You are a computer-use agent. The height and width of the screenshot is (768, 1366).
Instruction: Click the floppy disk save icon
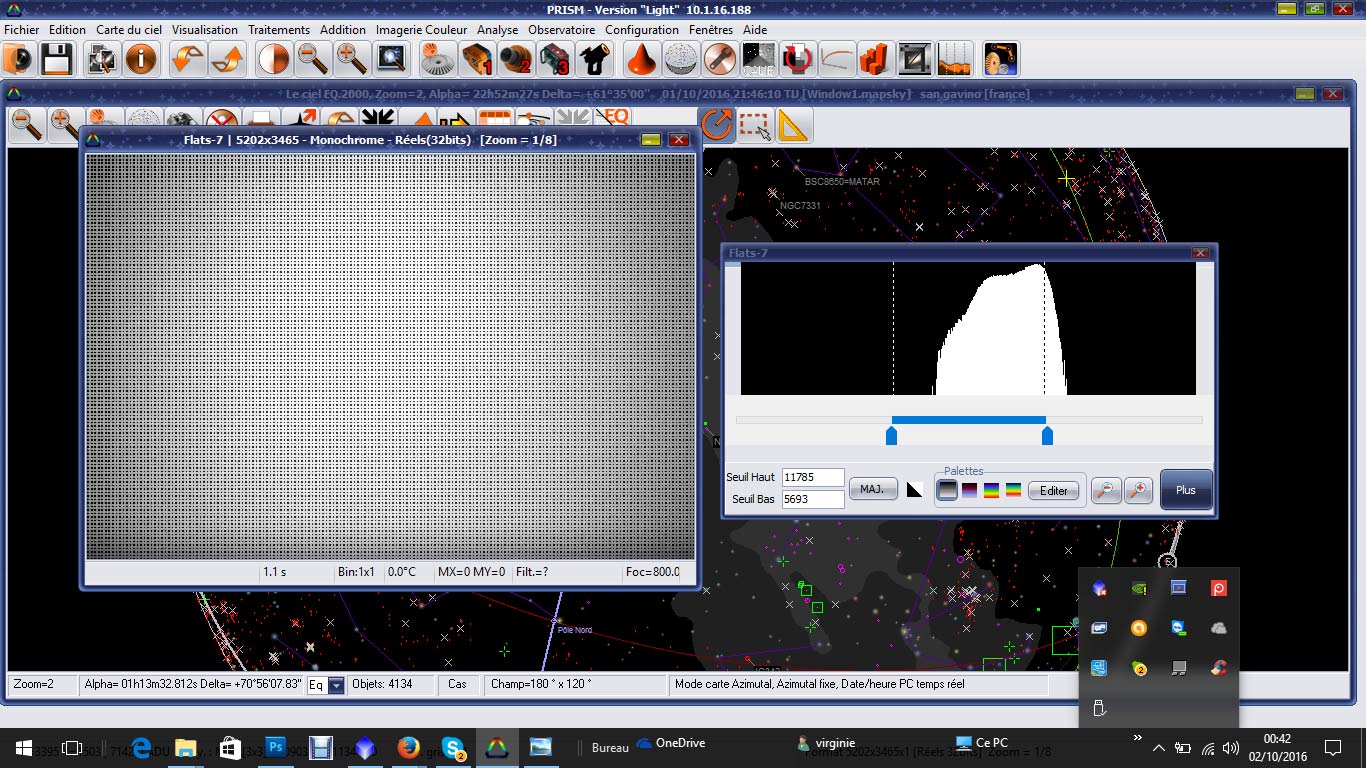(56, 59)
